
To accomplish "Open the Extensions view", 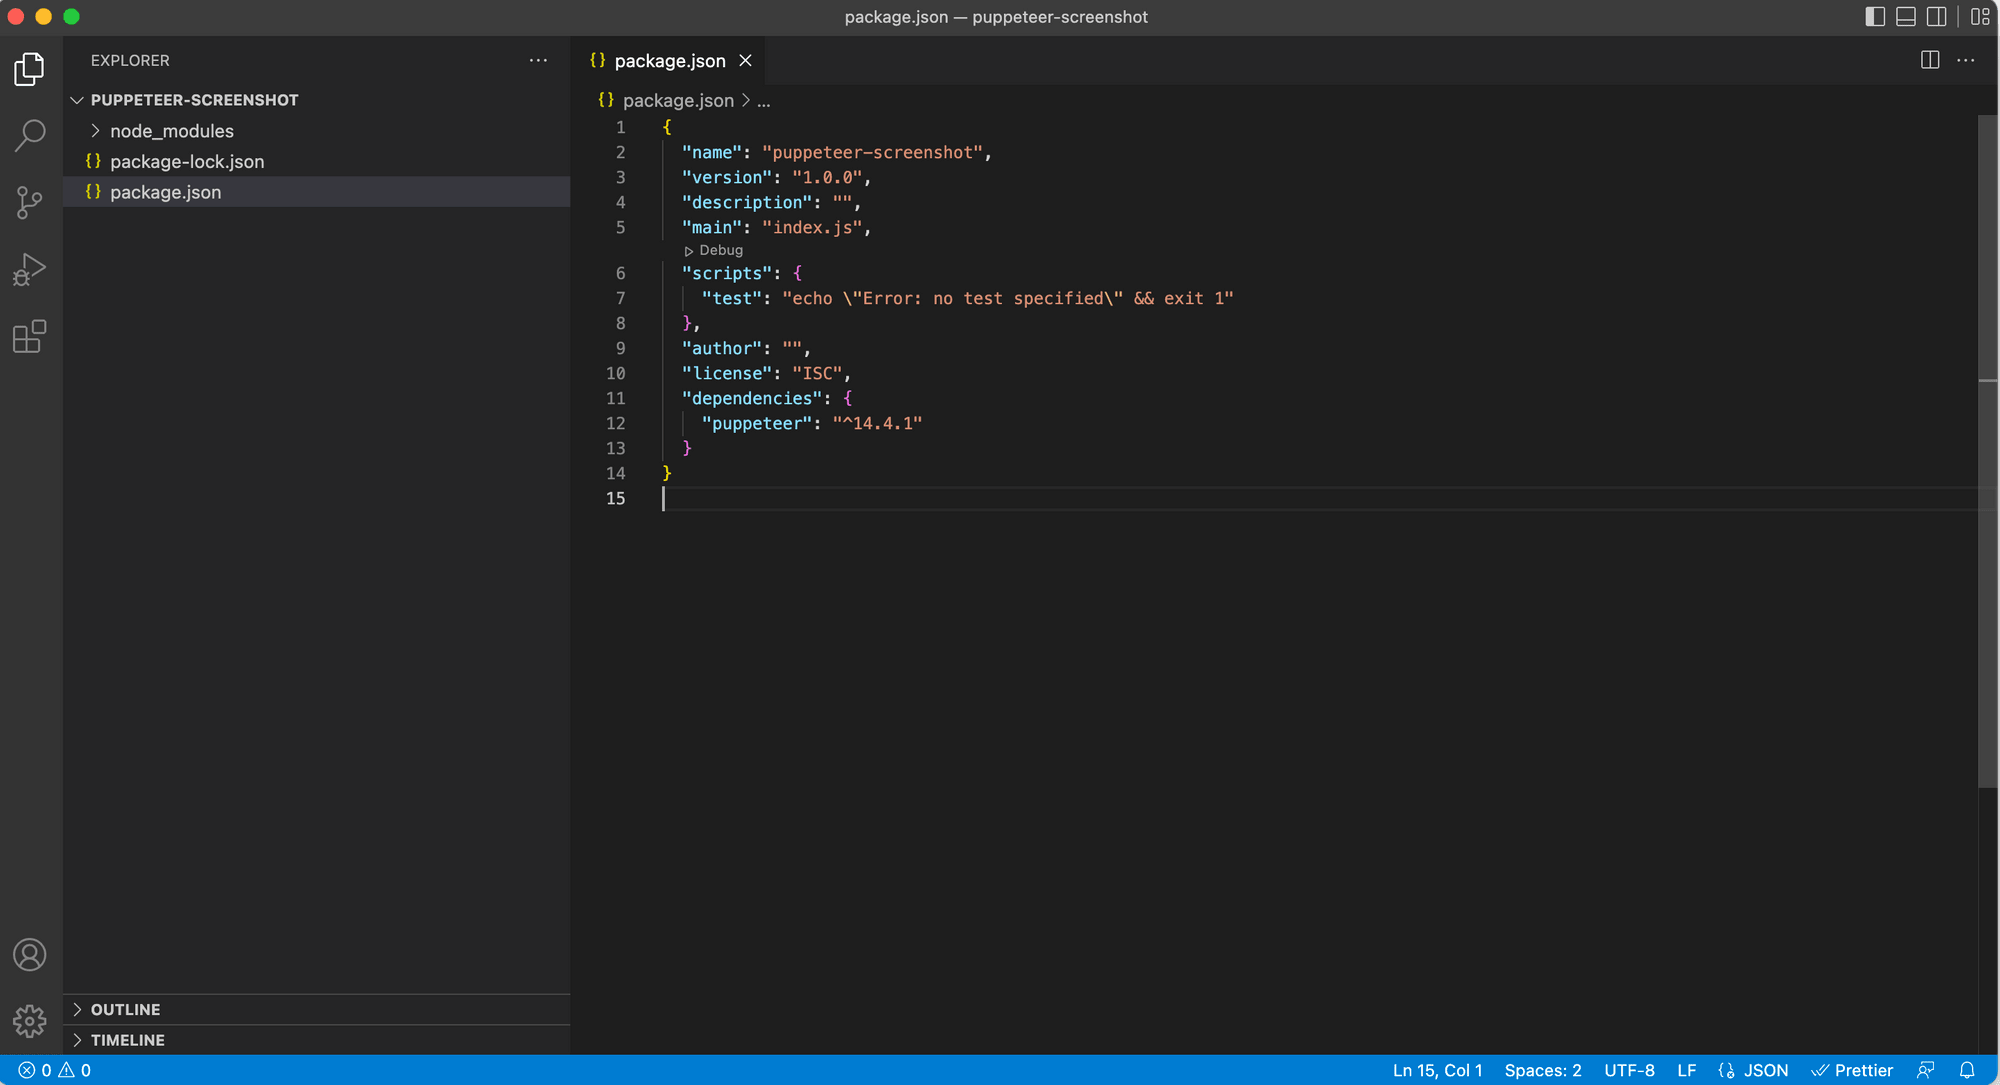I will tap(30, 337).
